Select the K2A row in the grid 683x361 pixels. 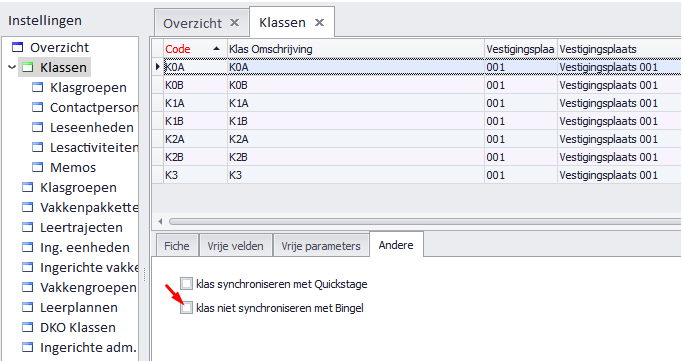tap(416, 139)
